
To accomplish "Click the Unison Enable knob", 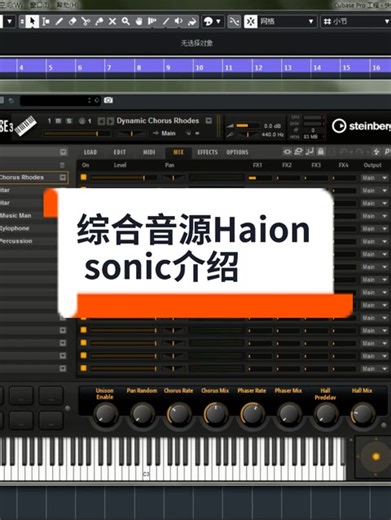I will pos(105,414).
